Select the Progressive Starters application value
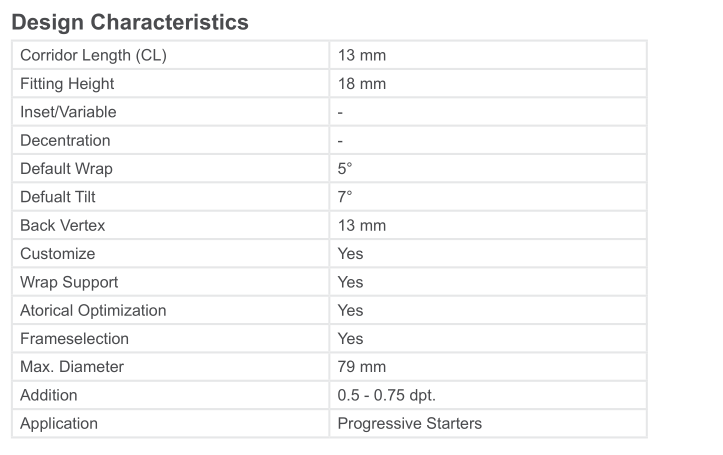 click(409, 424)
